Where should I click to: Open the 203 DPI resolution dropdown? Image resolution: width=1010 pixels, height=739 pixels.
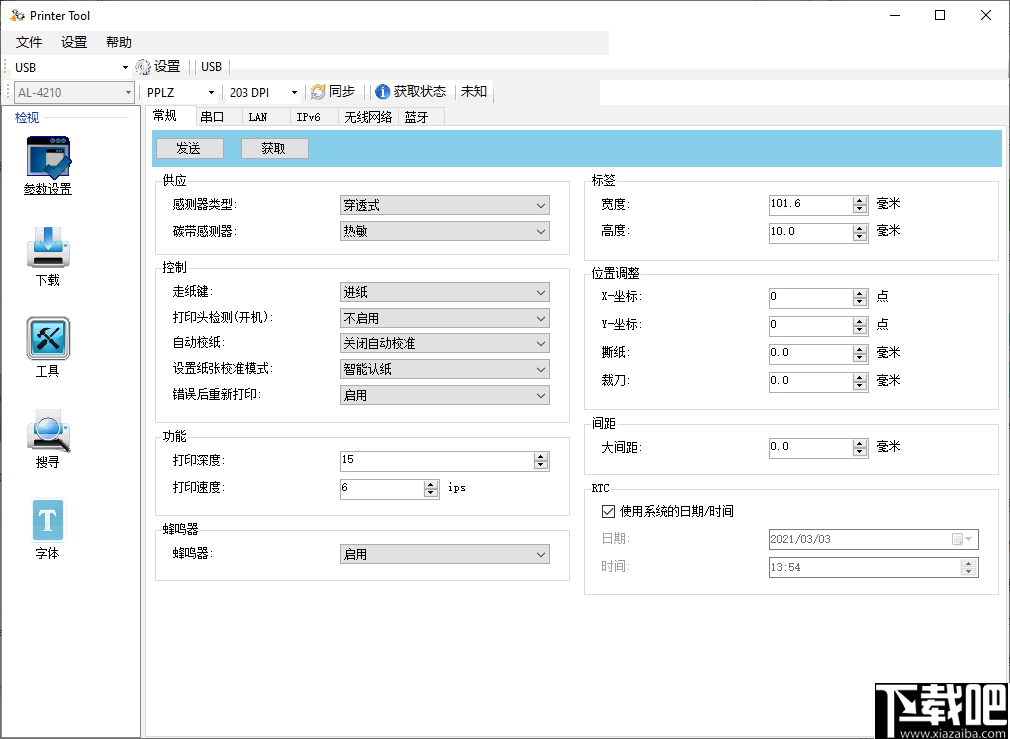pyautogui.click(x=293, y=91)
